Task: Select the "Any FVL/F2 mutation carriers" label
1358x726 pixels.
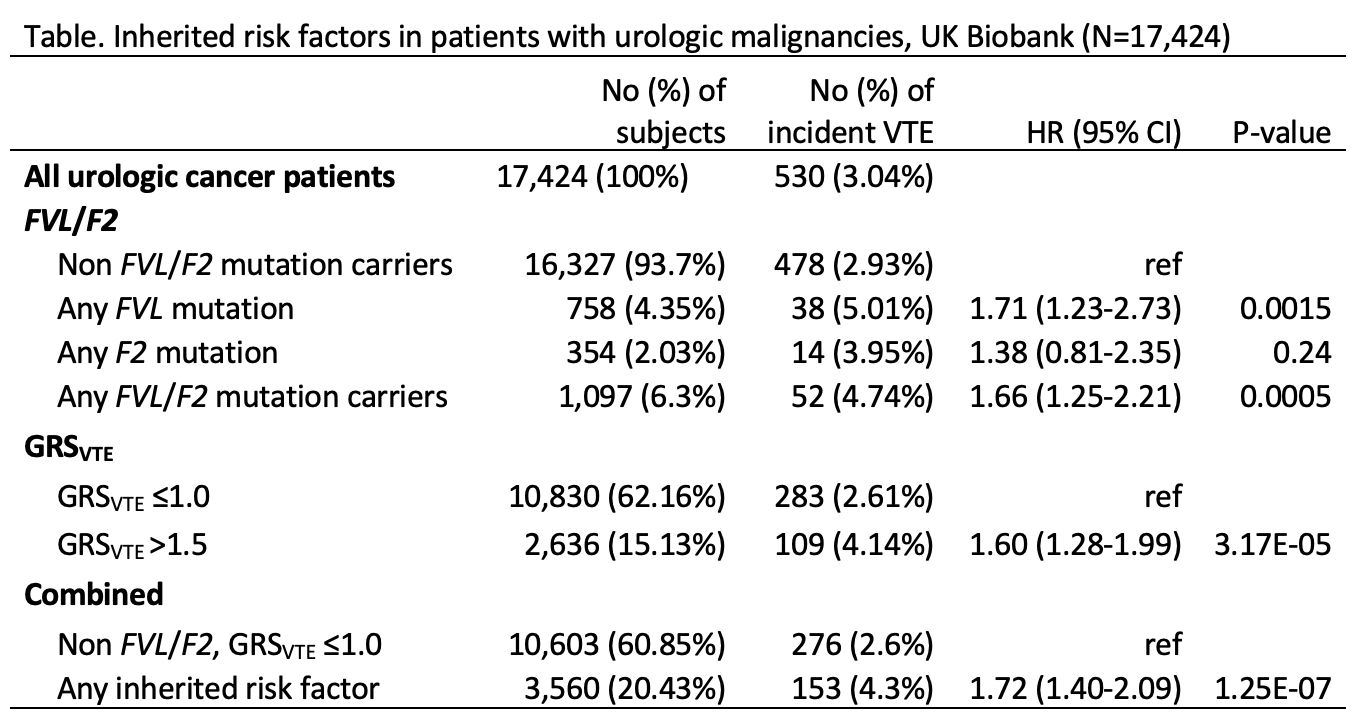Action: 252,396
